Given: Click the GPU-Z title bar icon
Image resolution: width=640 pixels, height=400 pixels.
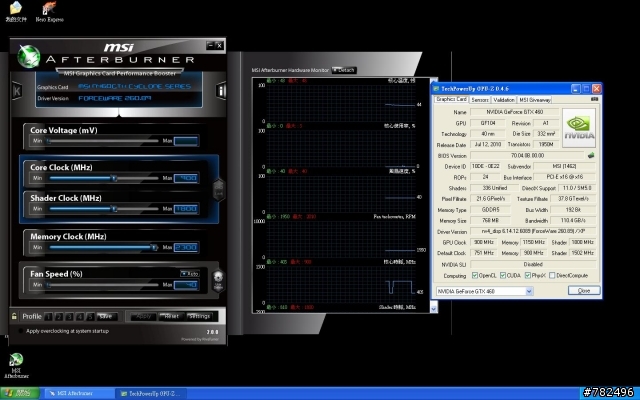Looking at the screenshot, I should pos(436,89).
